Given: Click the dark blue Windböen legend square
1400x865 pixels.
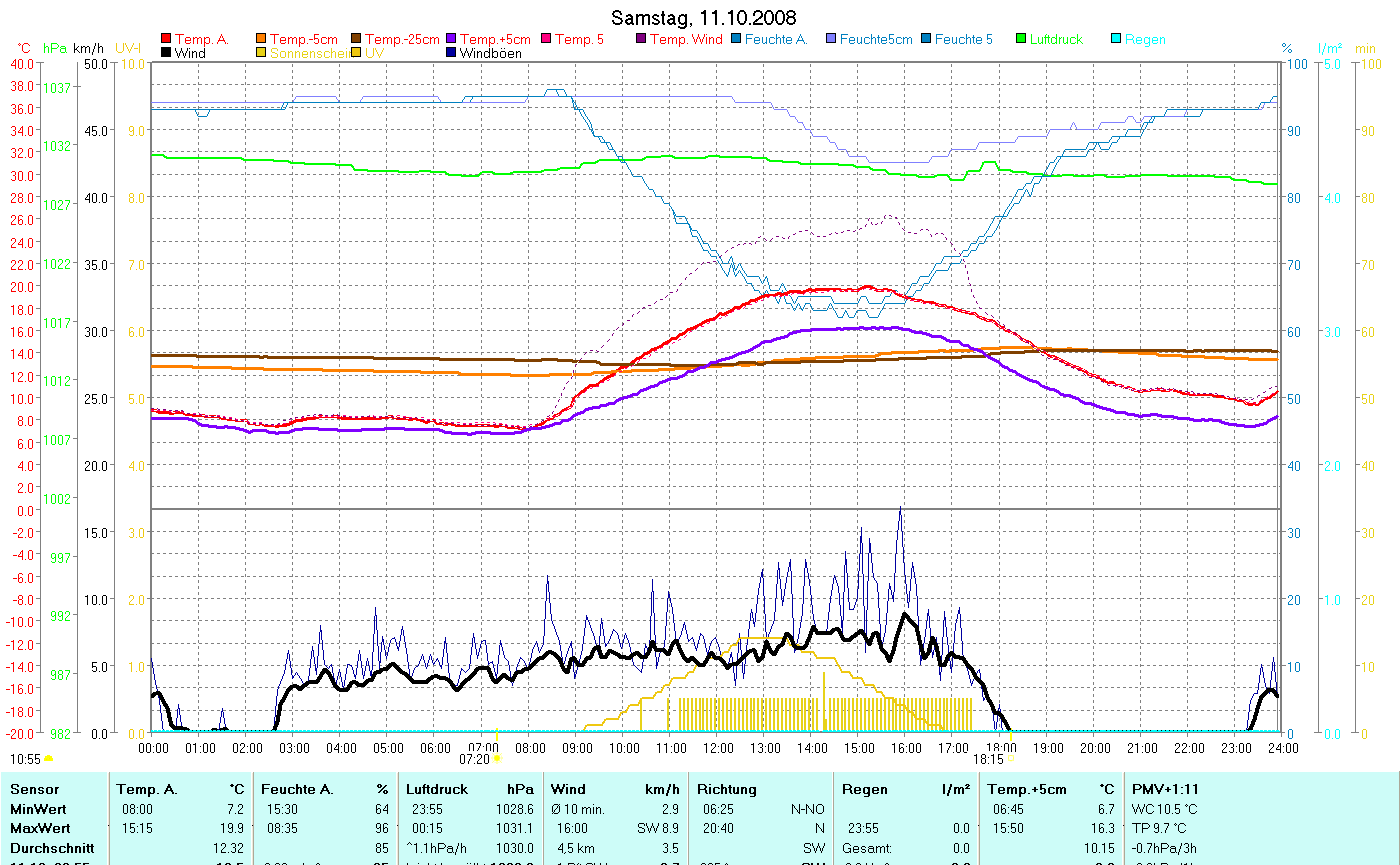Looking at the screenshot, I should [451, 53].
